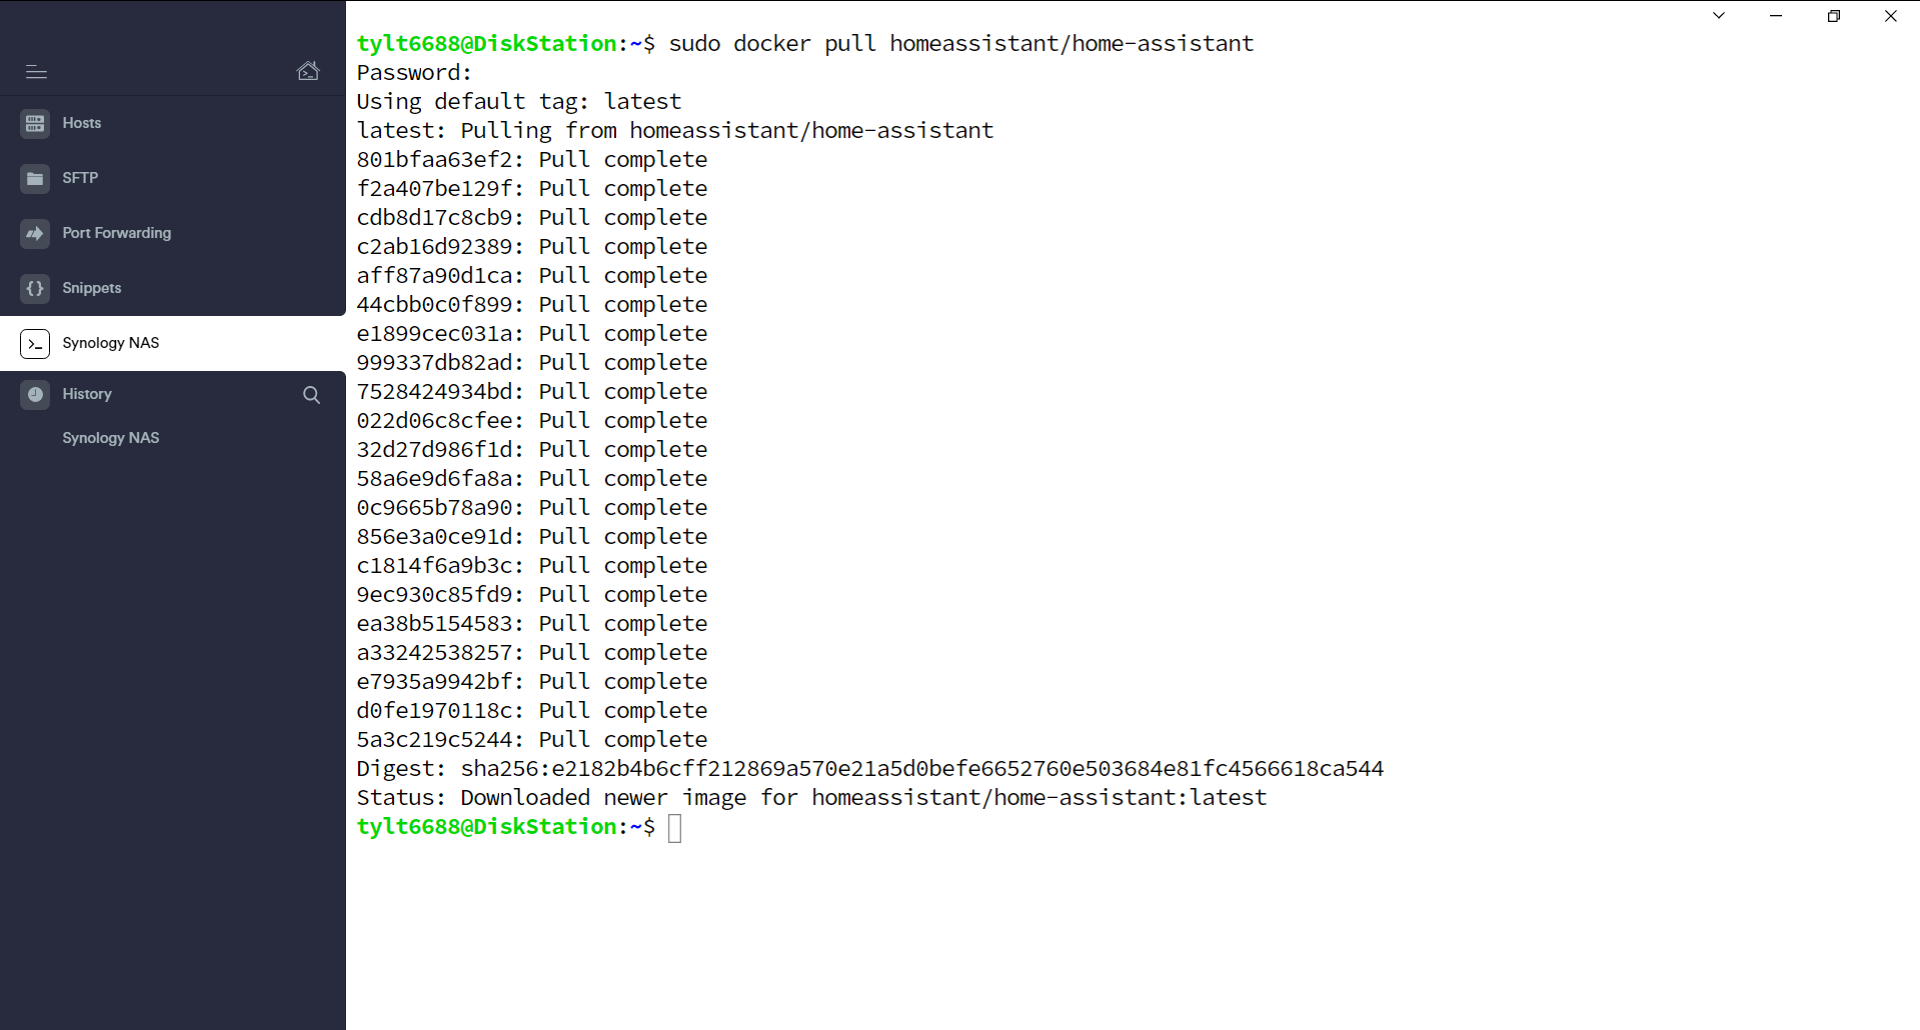Click the terminal icon on the Synology NAS tab

click(35, 343)
